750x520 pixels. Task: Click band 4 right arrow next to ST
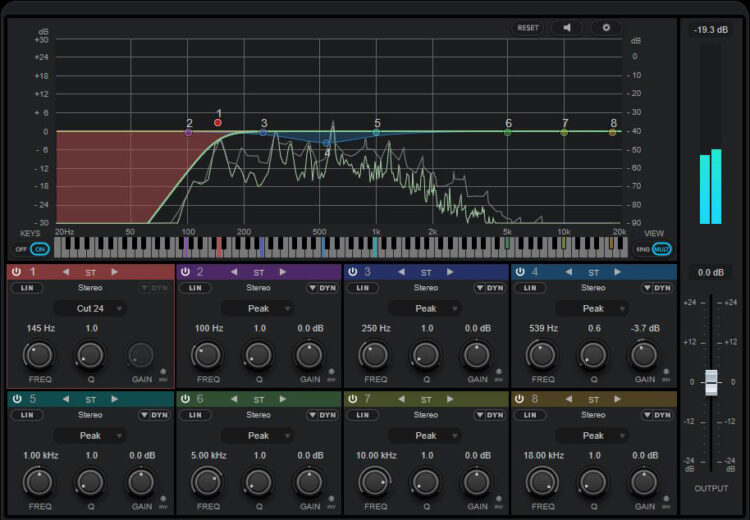[x=618, y=272]
